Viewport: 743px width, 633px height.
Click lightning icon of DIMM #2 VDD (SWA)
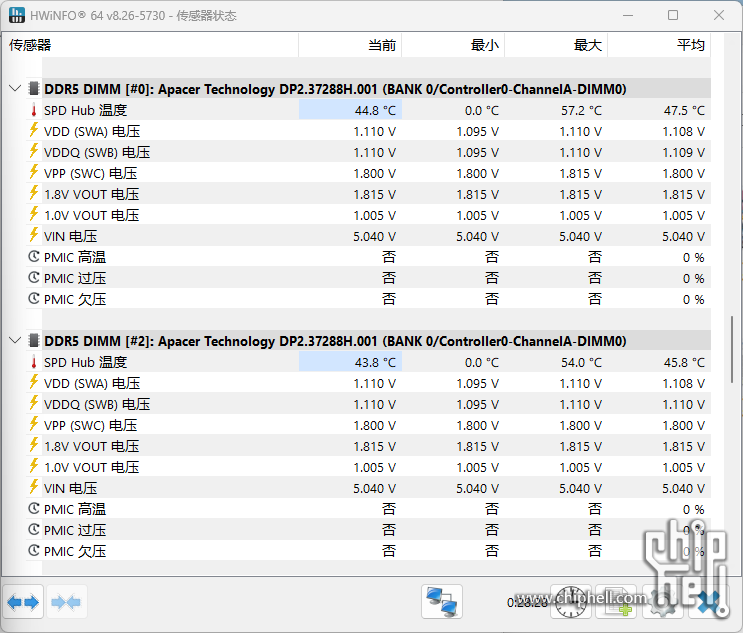[34, 382]
